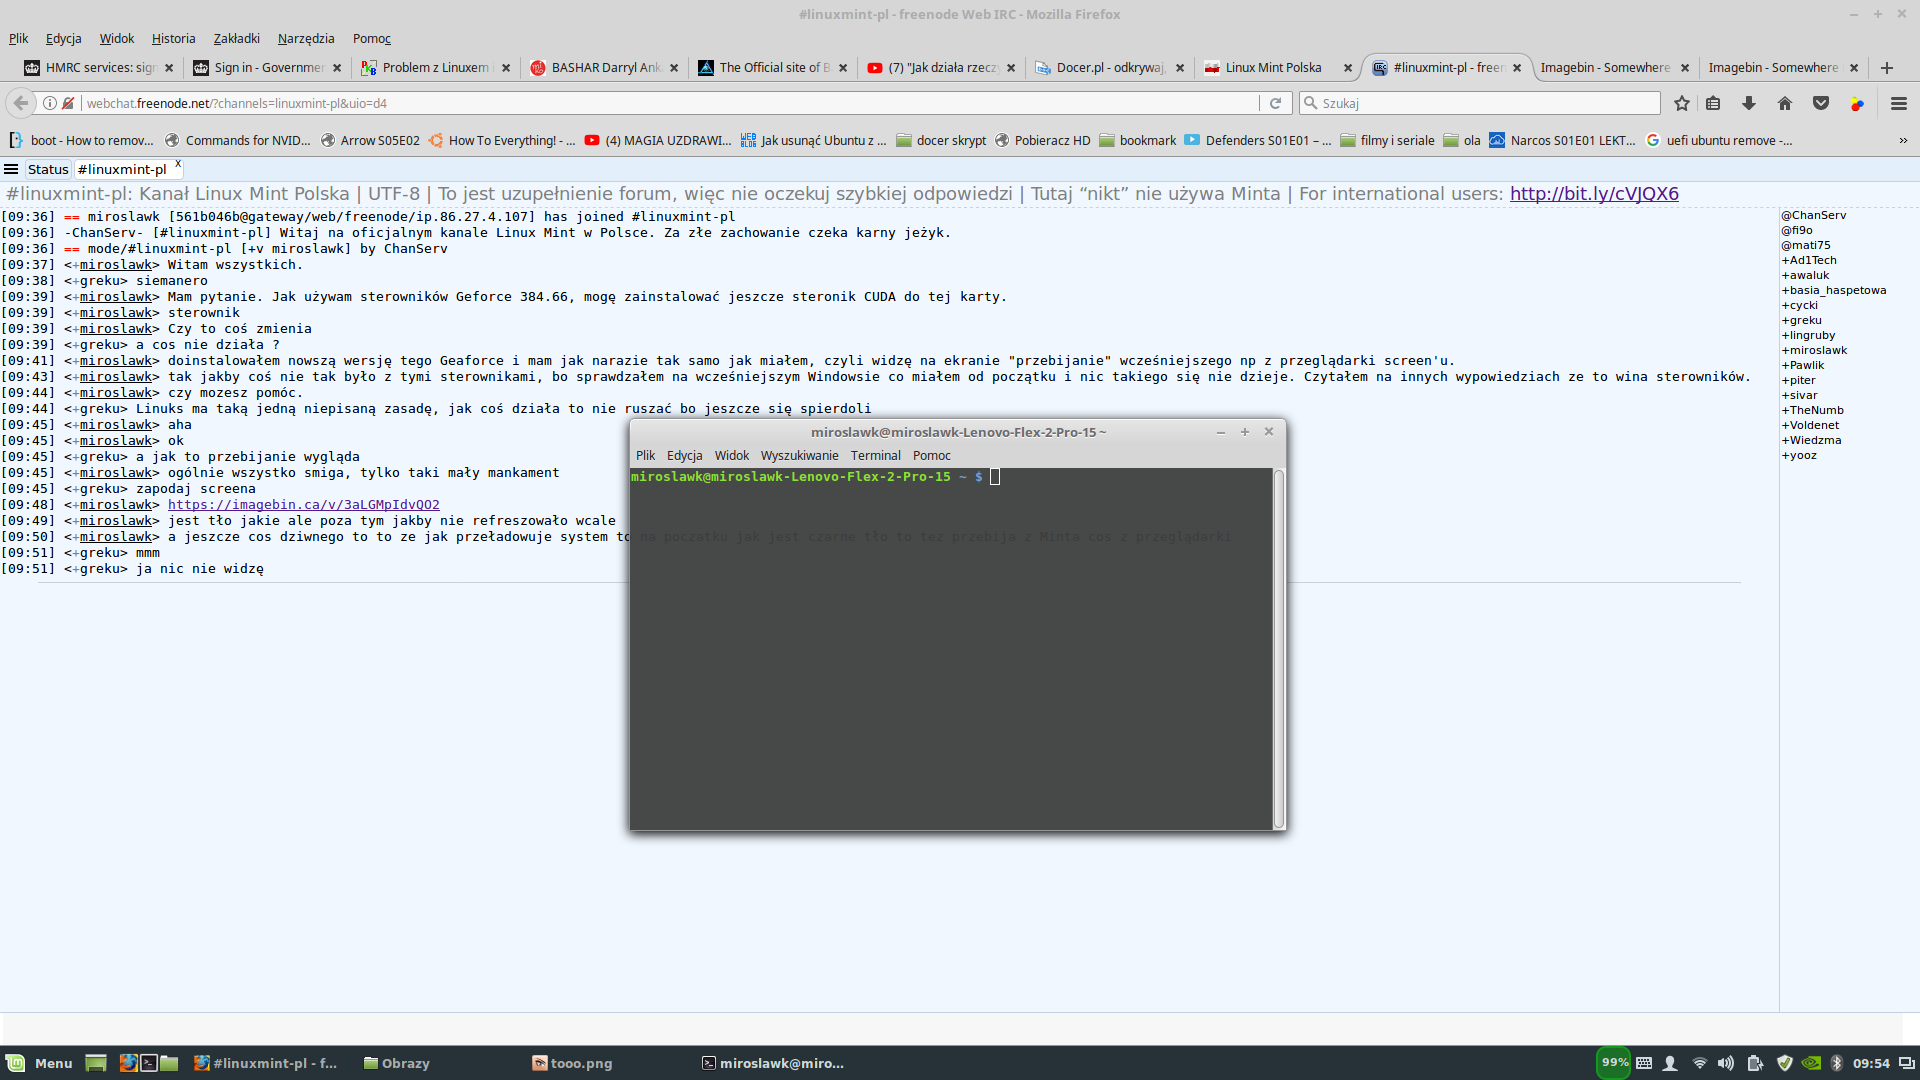Image resolution: width=1920 pixels, height=1080 pixels.
Task: Open the NVIDIA tray icon
Action: pos(1811,1063)
